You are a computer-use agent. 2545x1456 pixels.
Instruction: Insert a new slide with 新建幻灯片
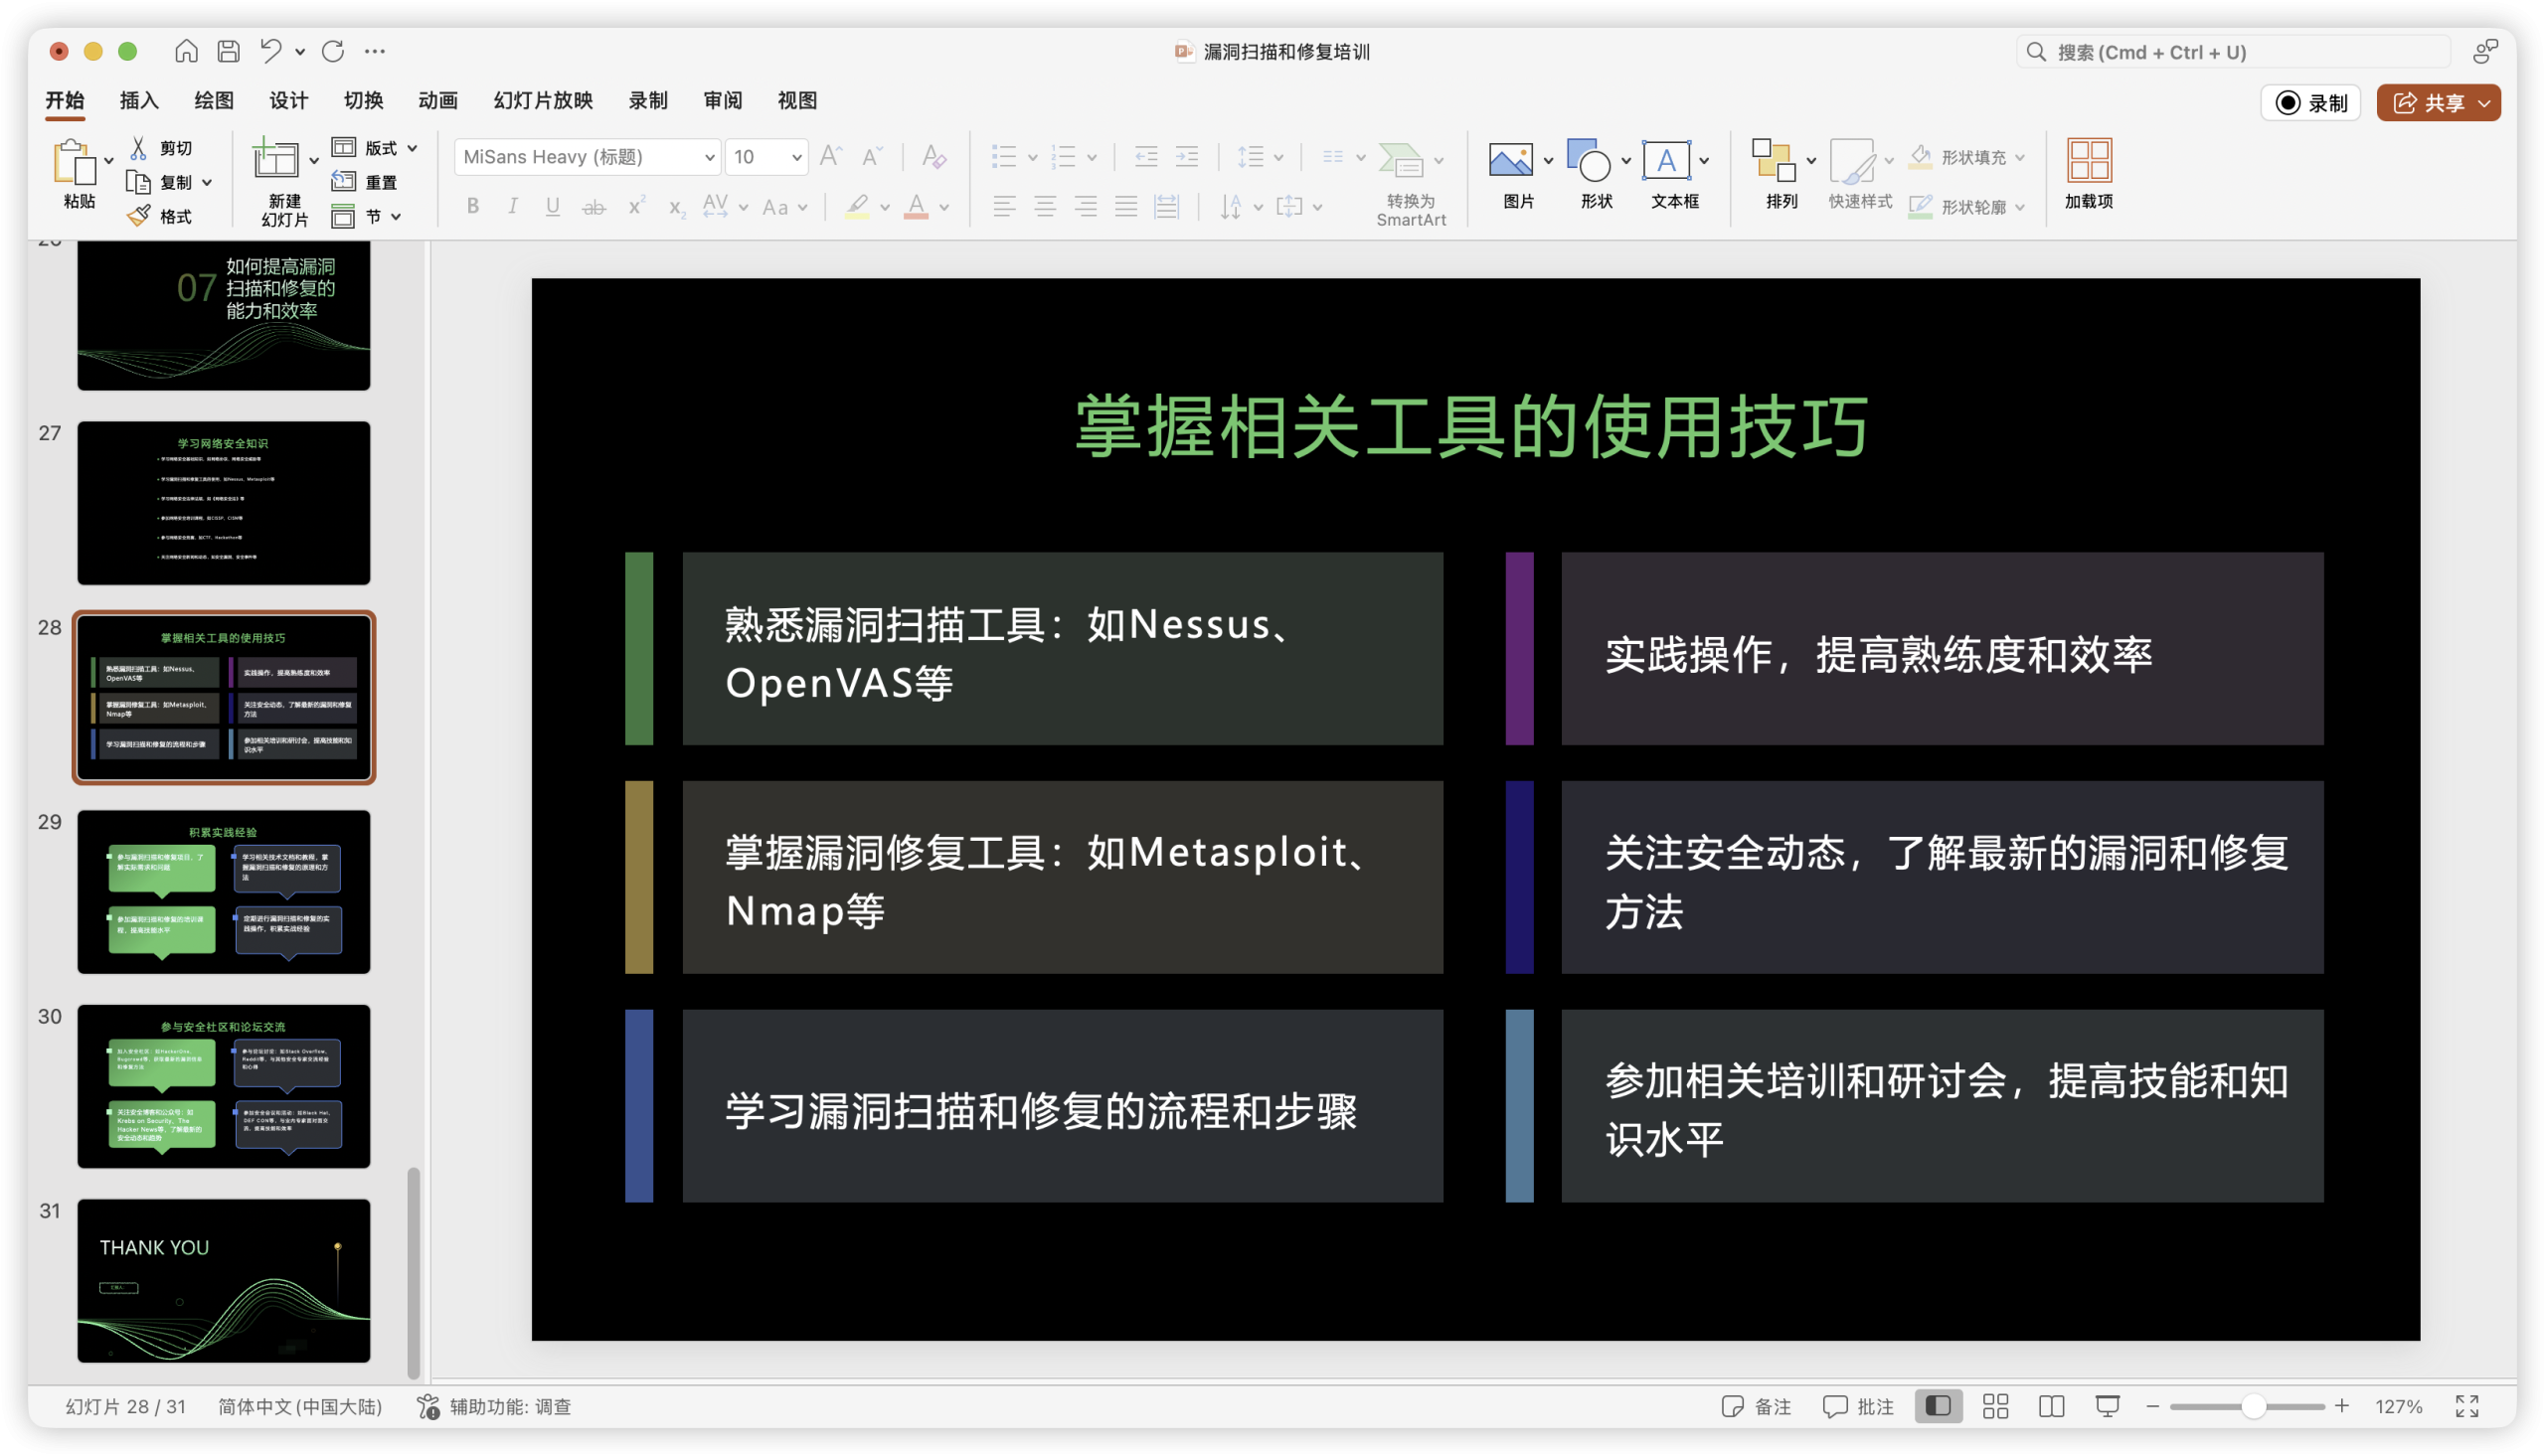(276, 160)
